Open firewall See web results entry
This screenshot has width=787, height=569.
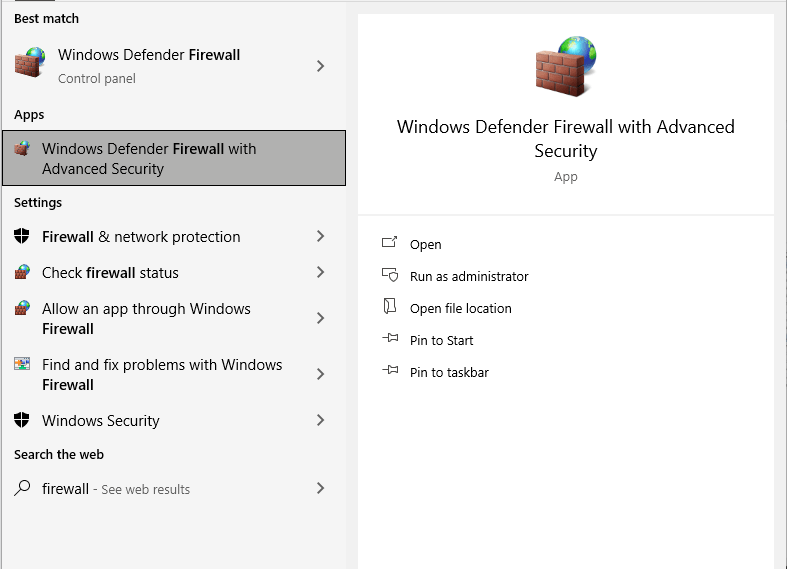click(116, 489)
